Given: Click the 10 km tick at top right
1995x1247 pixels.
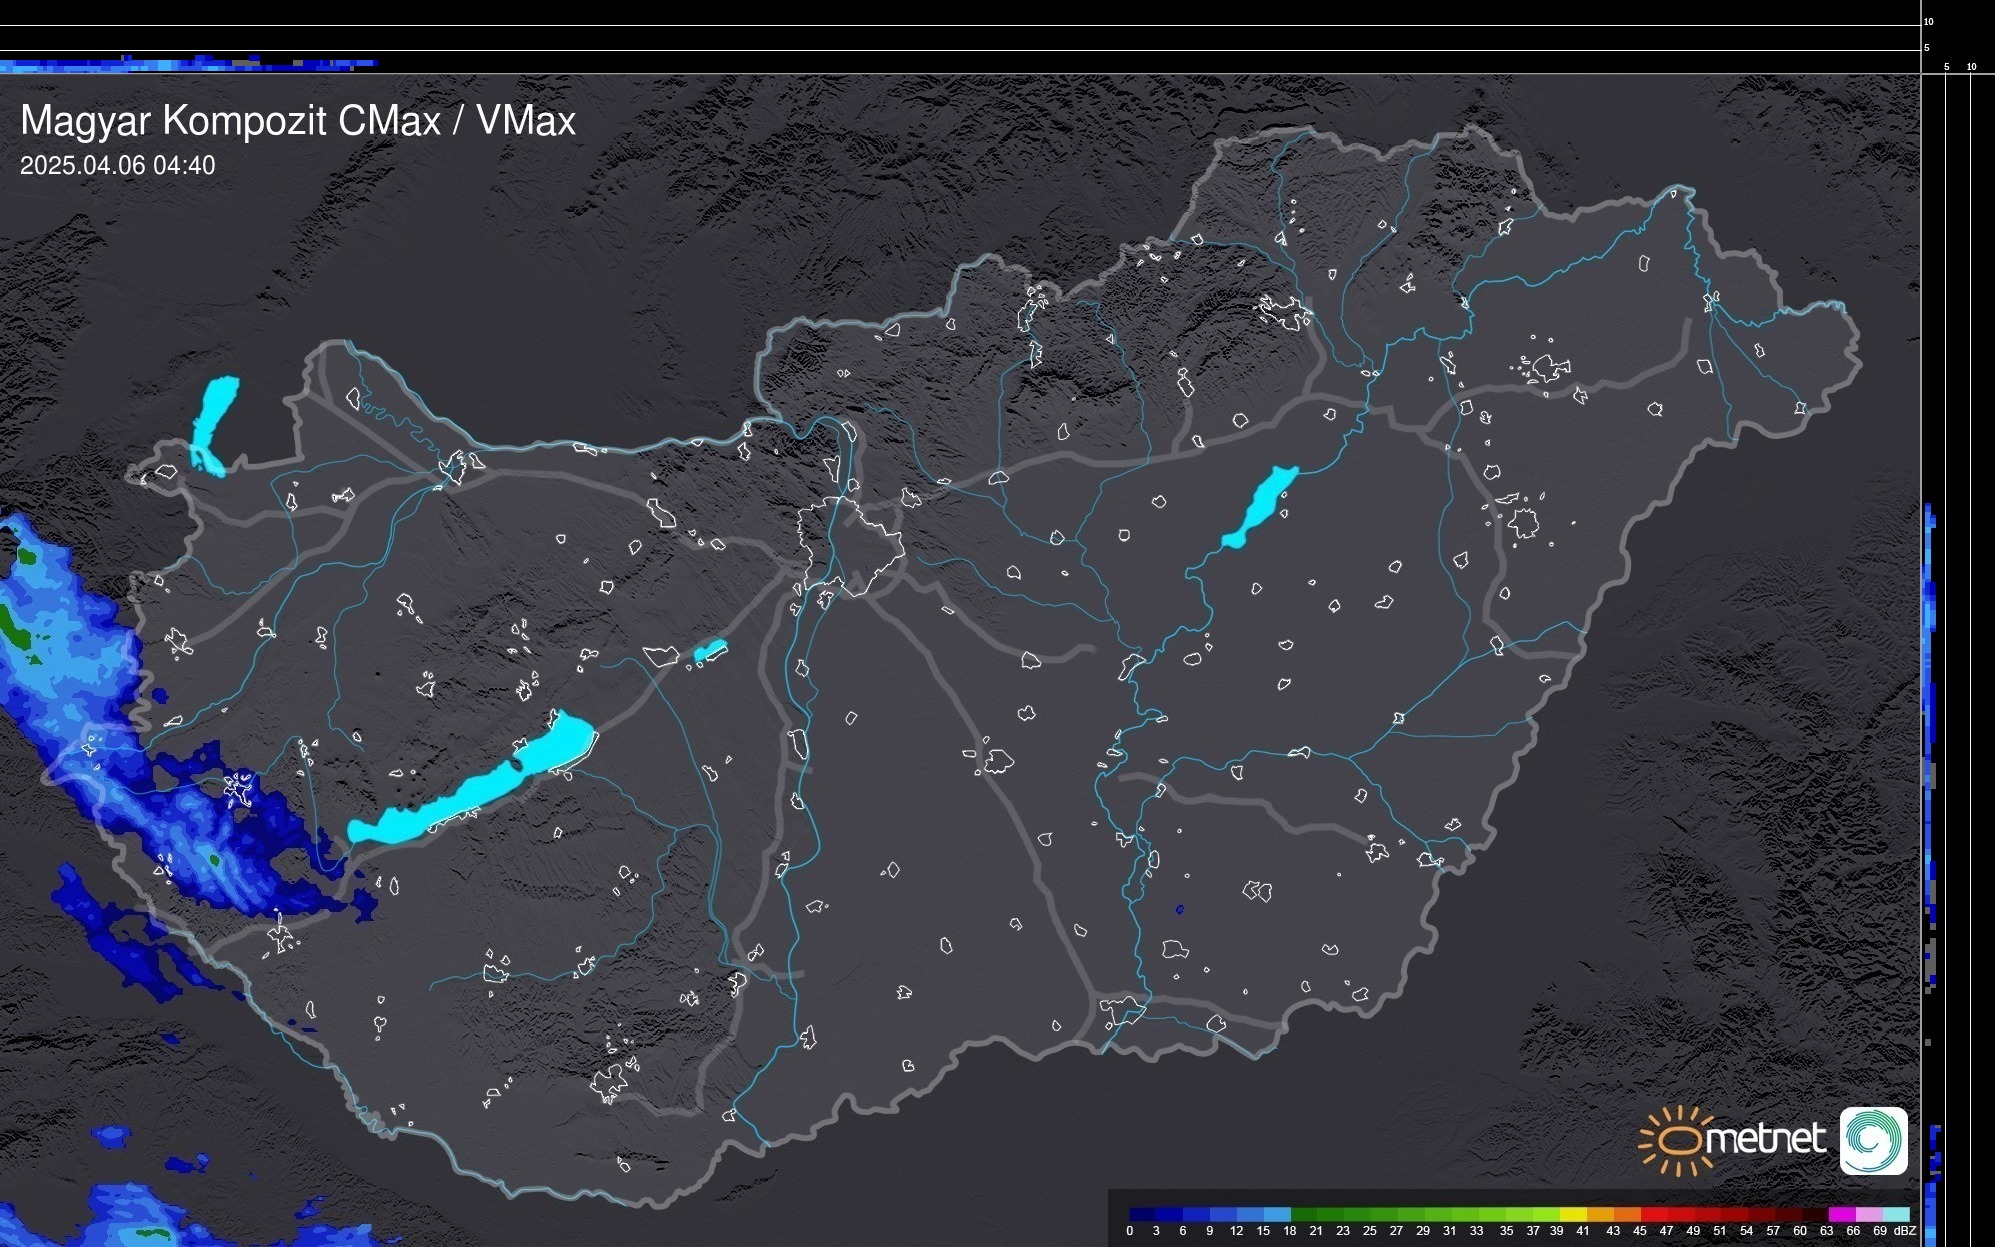Looking at the screenshot, I should [1928, 21].
